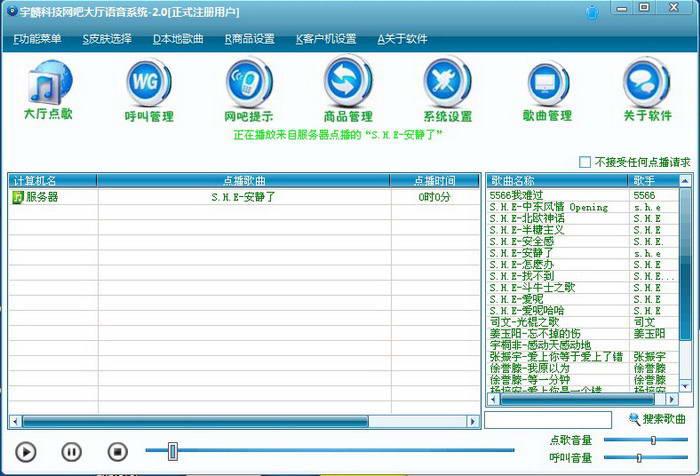Click the app logo in the title bar
This screenshot has width=700, height=476.
click(12, 11)
